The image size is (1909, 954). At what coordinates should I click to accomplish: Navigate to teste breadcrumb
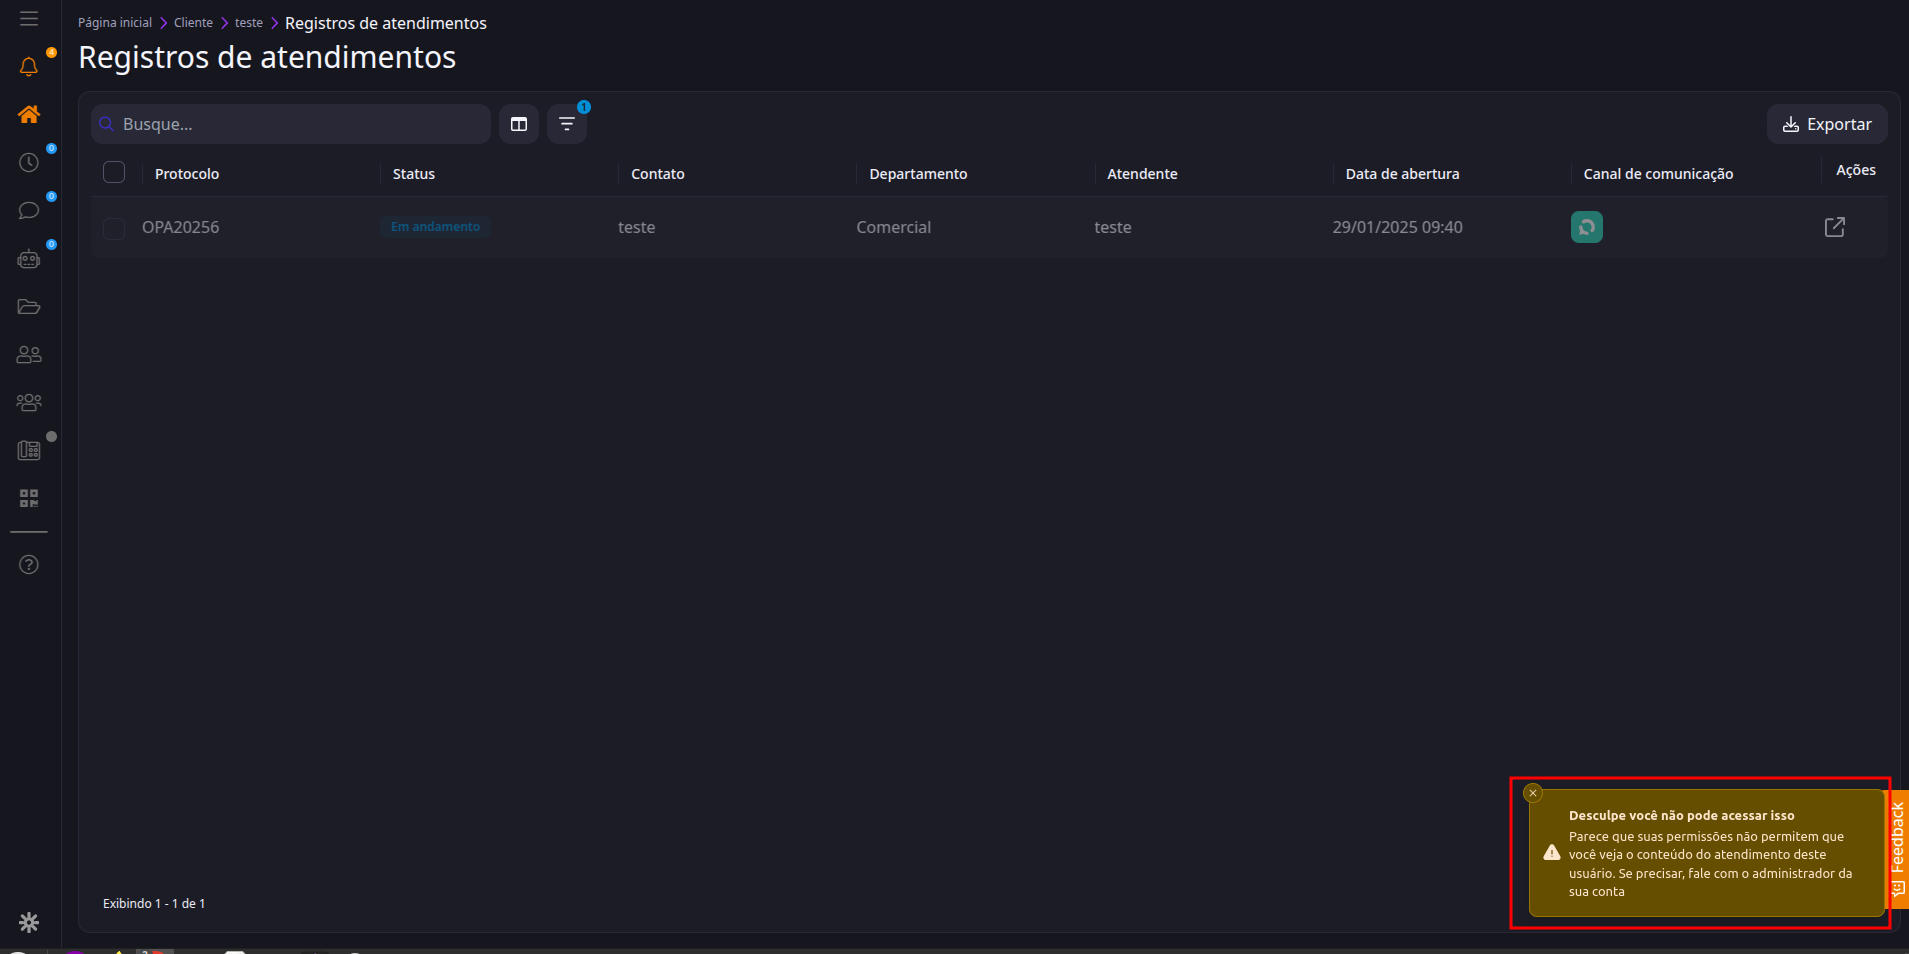click(249, 23)
